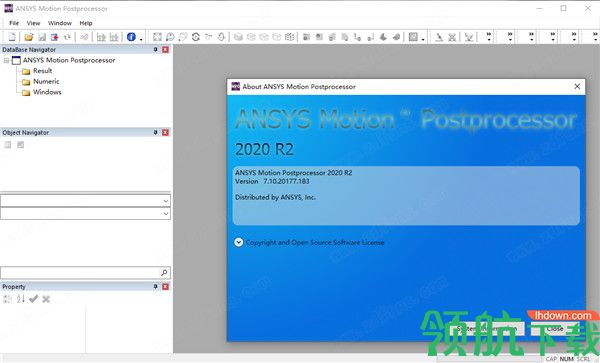Click the blue About info icon
The image size is (600, 363).
[131, 37]
